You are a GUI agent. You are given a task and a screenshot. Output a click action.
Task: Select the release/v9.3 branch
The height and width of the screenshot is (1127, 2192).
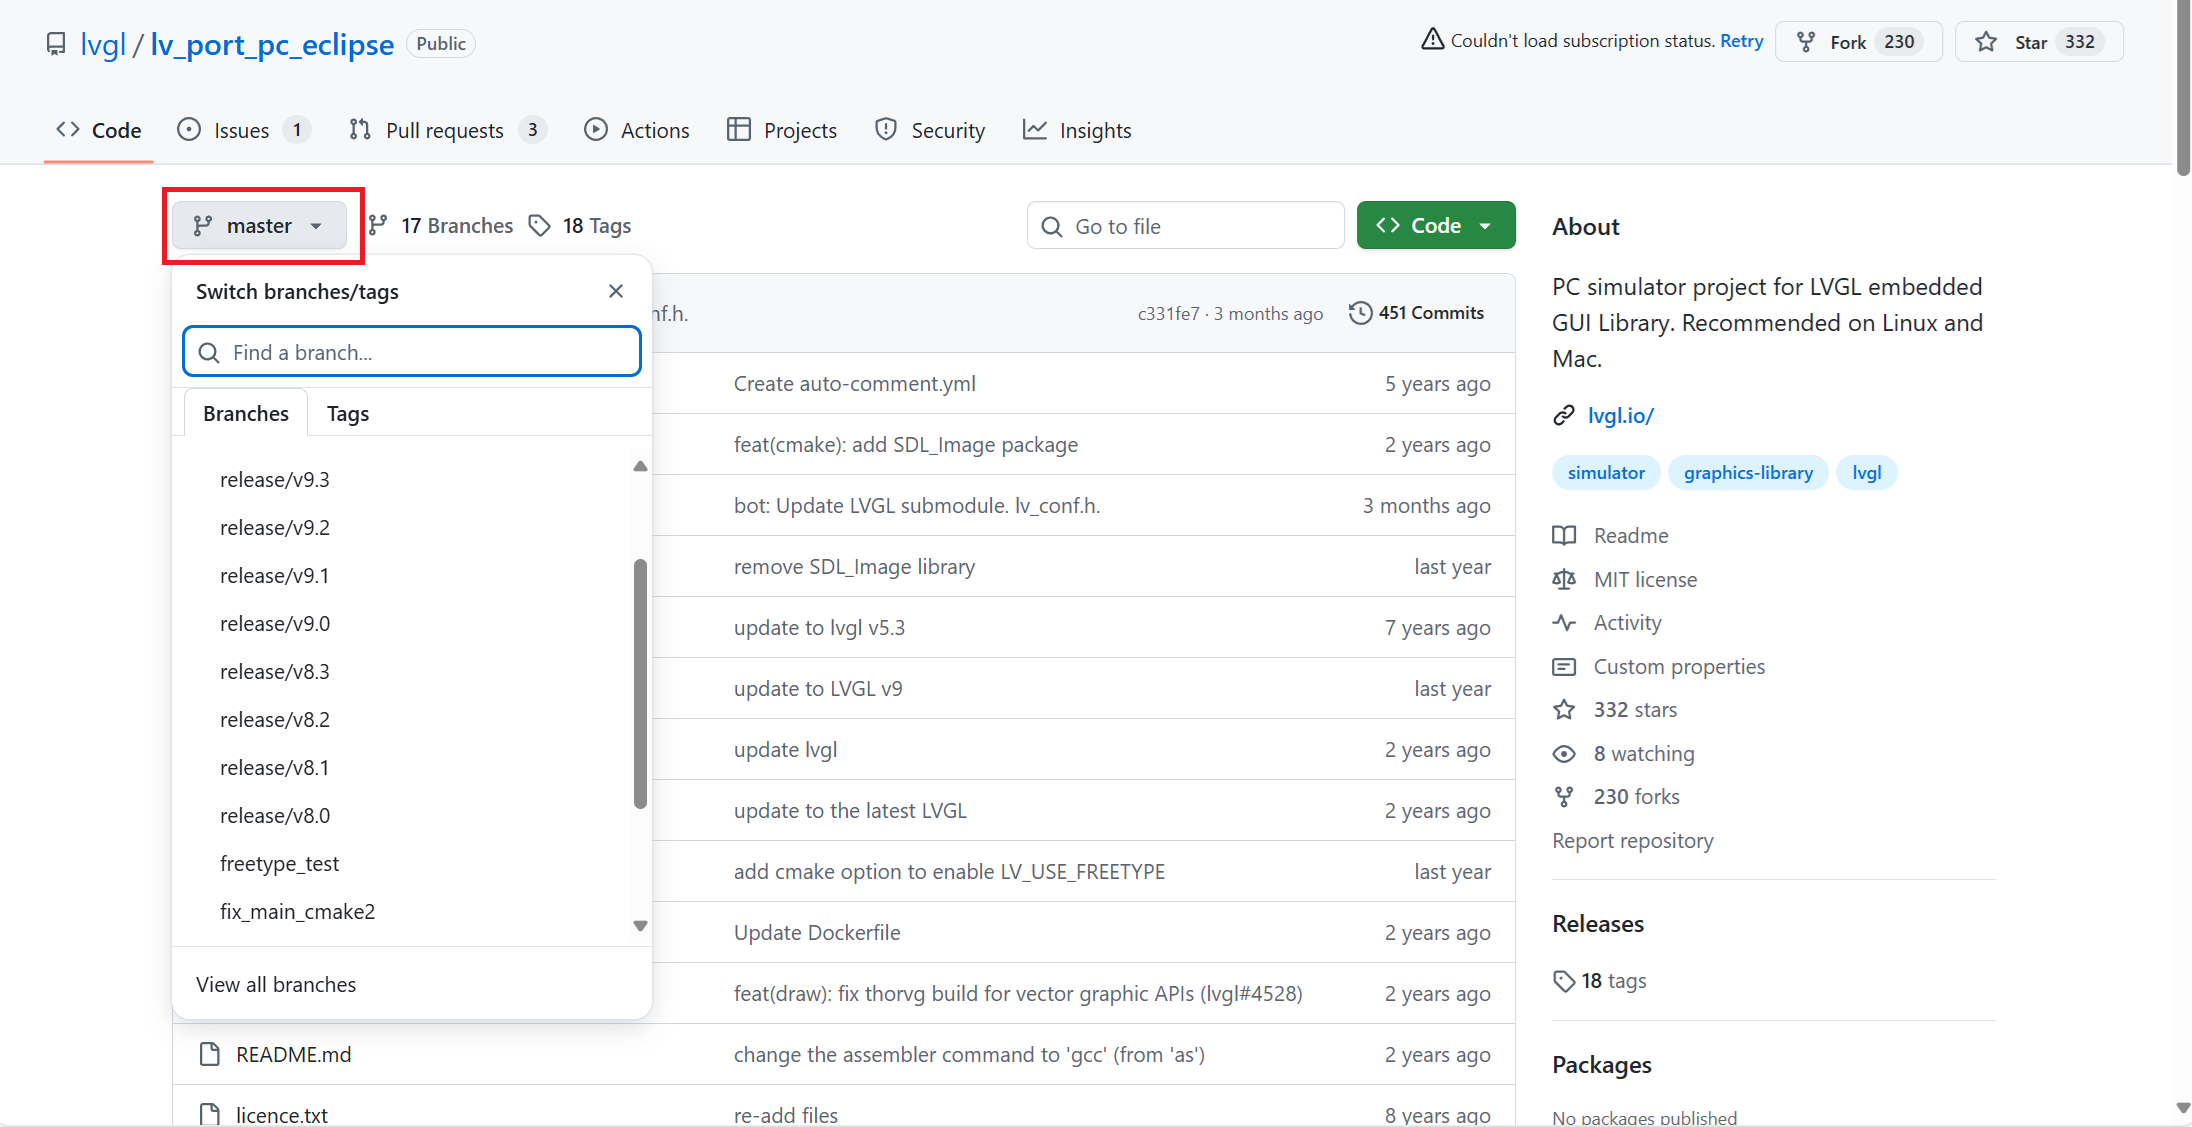point(275,480)
